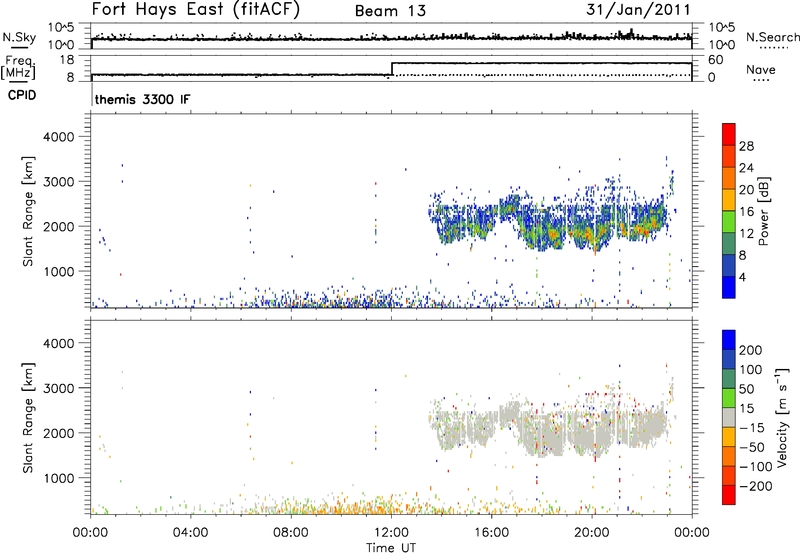This screenshot has height=554, width=800.
Task: Click the "28" label on Power color bar
Action: coord(746,146)
